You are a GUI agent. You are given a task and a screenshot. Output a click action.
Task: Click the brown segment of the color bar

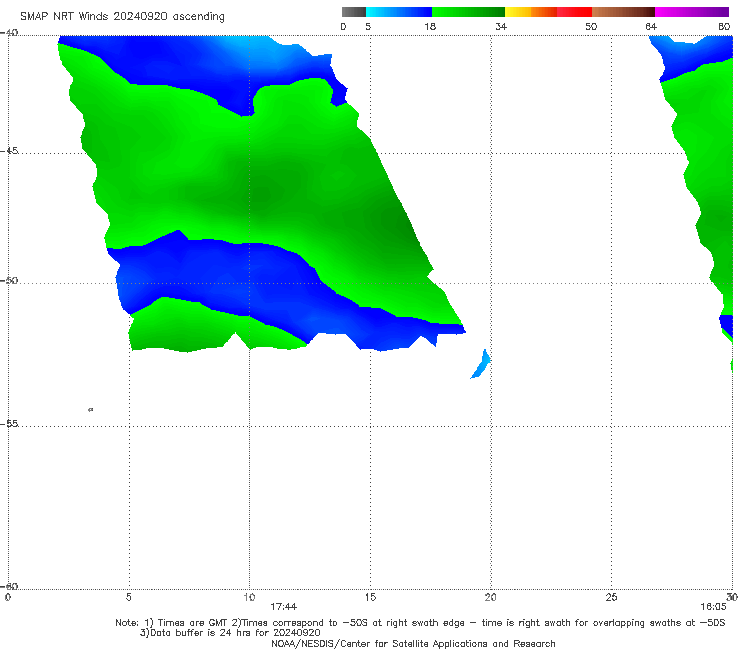click(623, 12)
